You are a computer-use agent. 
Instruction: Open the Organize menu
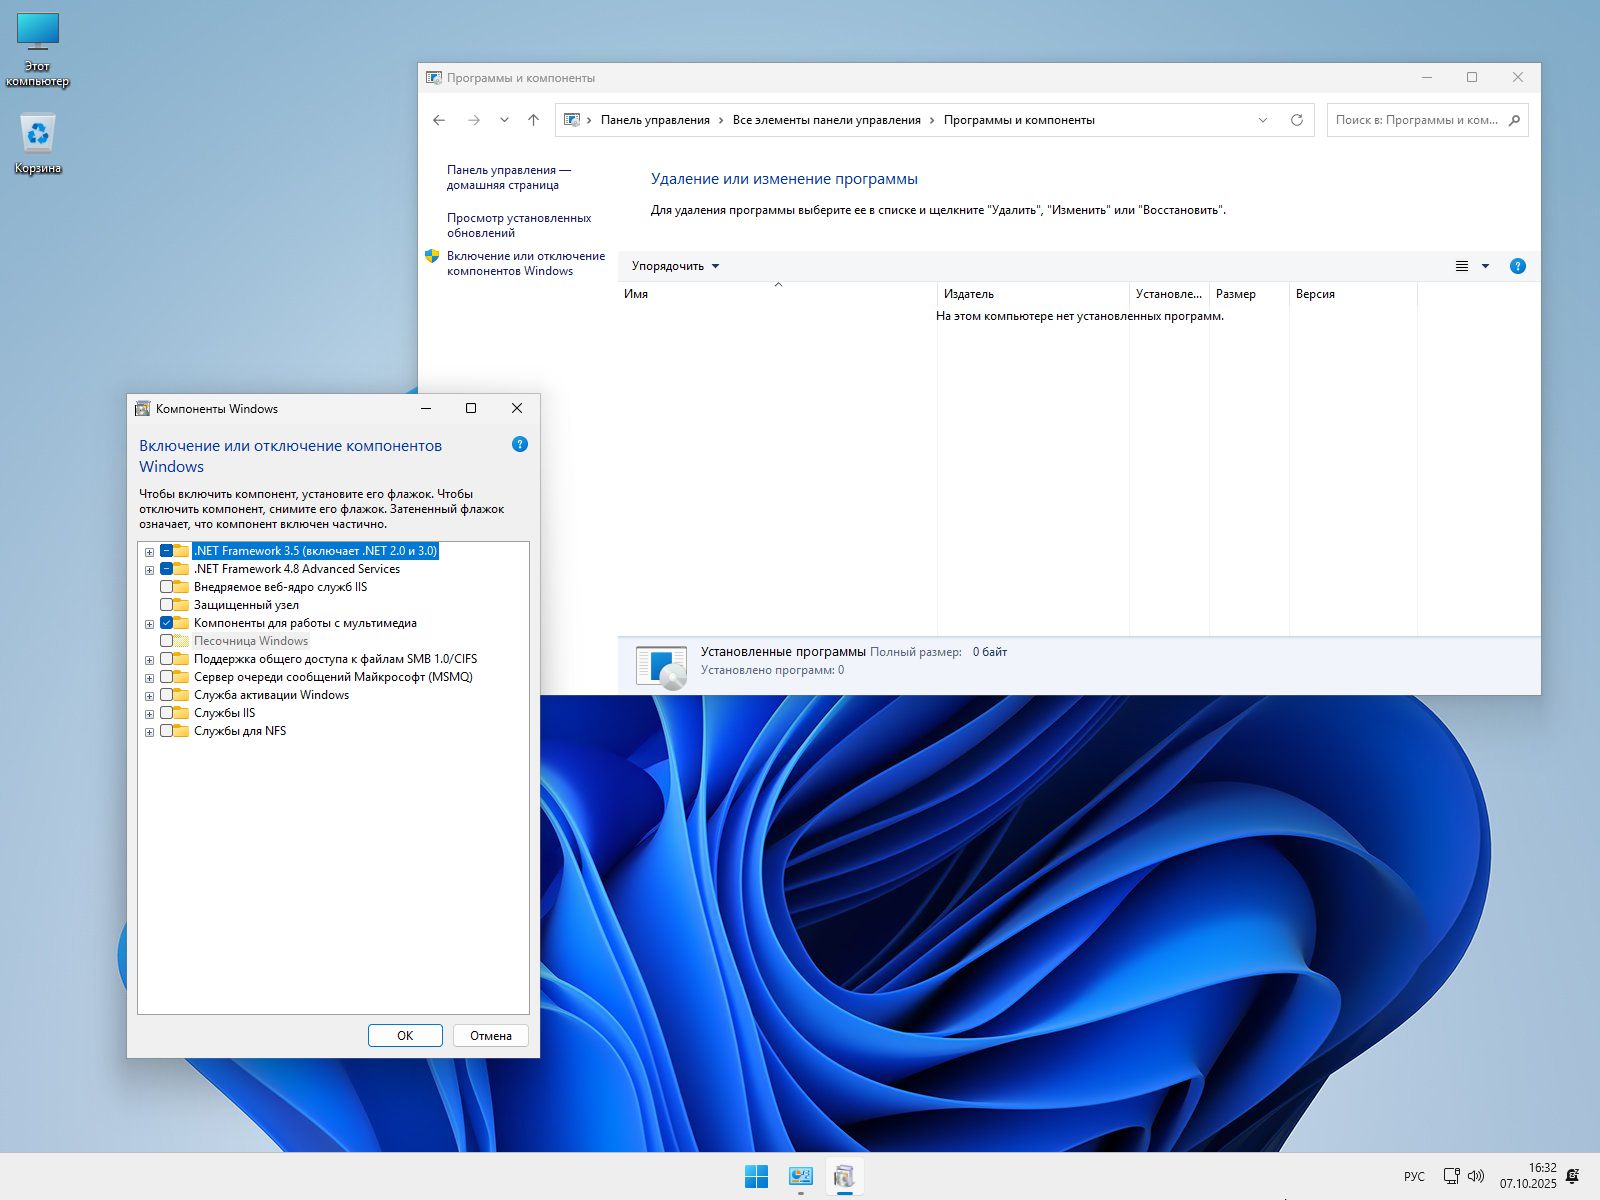tap(675, 266)
